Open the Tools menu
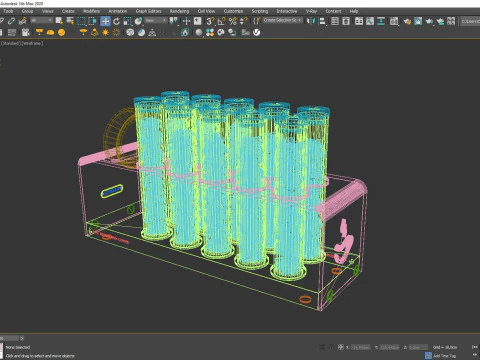480x360 pixels. coord(8,11)
